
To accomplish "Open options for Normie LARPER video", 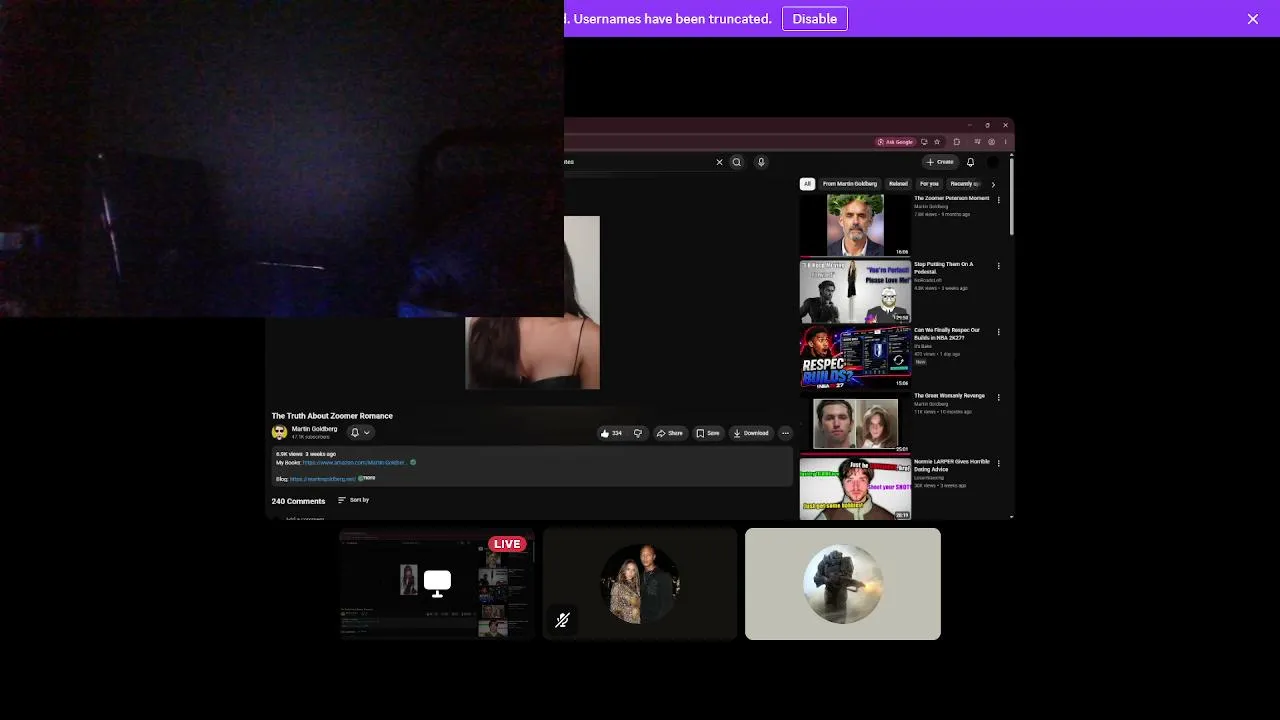I will (998, 464).
